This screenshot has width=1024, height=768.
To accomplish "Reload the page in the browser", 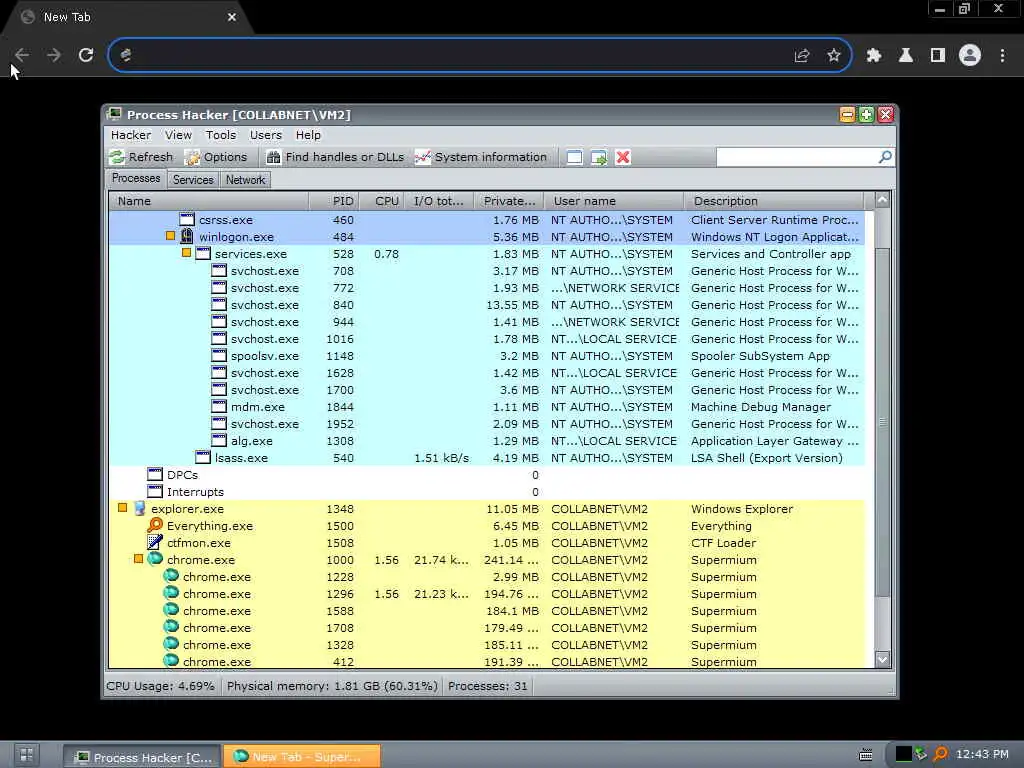I will pyautogui.click(x=86, y=55).
